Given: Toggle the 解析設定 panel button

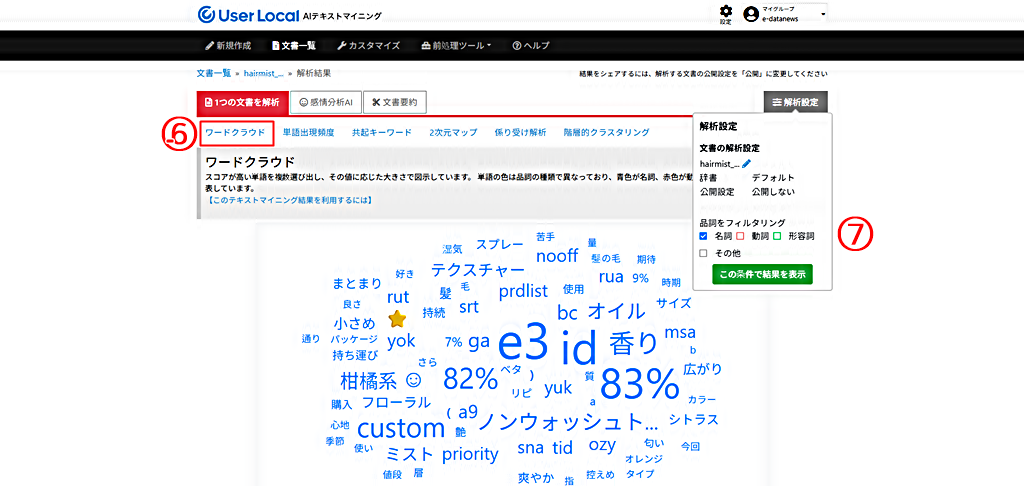Looking at the screenshot, I should point(795,103).
